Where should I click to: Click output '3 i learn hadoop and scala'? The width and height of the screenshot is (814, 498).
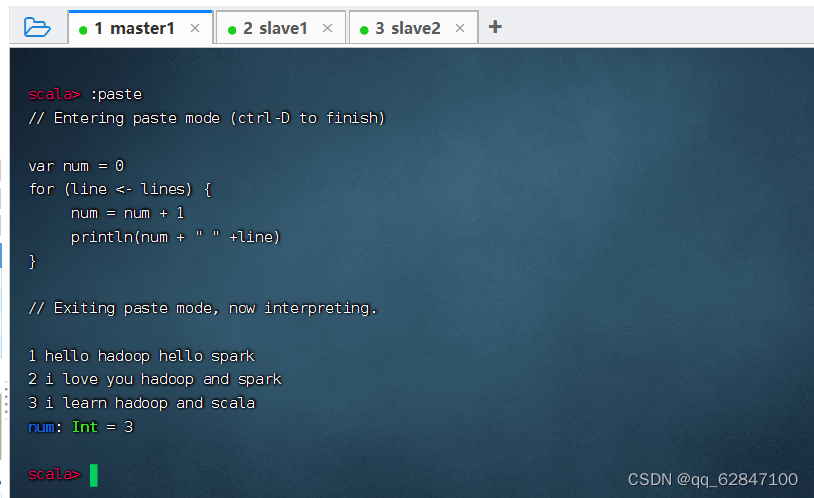[142, 403]
